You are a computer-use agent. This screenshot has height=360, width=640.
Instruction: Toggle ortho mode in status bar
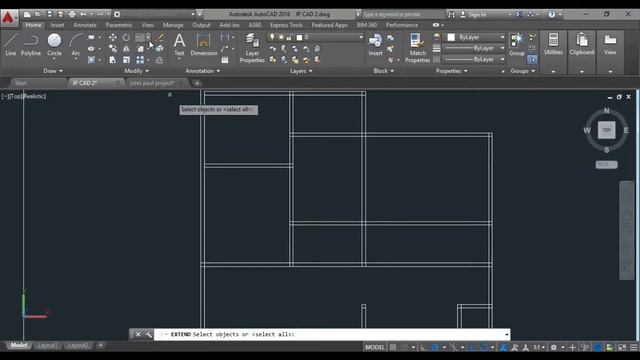click(424, 347)
